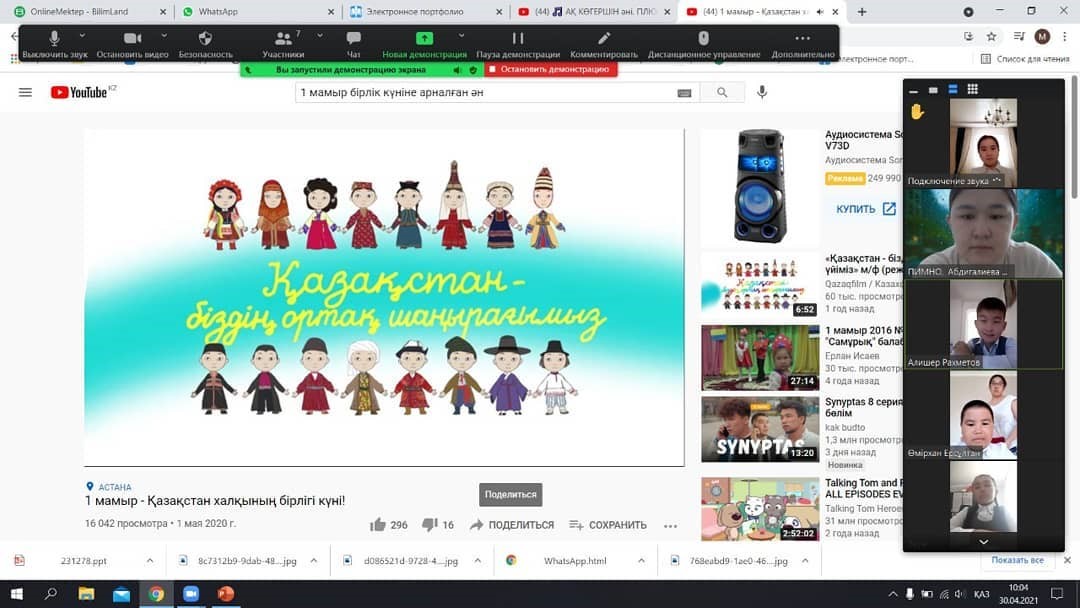Open Windows taskbar search
Image resolution: width=1080 pixels, height=608 pixels.
(50, 594)
